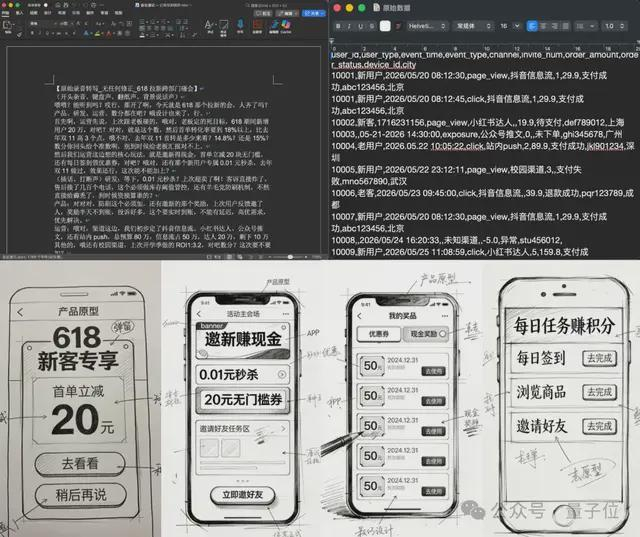Click 立即邀好友 button in the 活动主会场 mockup
This screenshot has height=537, width=640.
242,495
